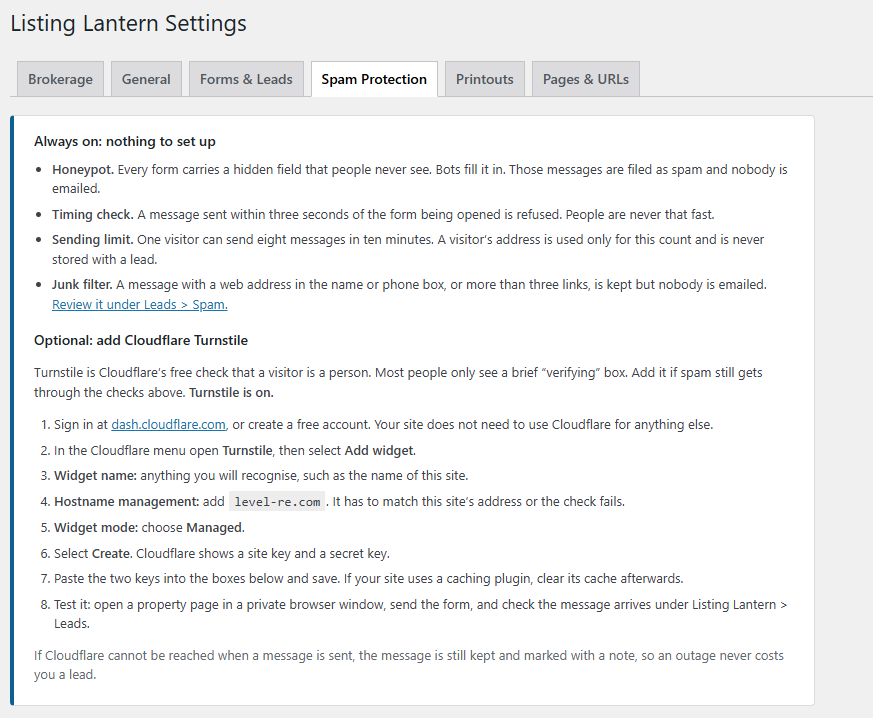Viewport: 873px width, 718px height.
Task: Click the level-re.com hostname code
Action: point(277,501)
